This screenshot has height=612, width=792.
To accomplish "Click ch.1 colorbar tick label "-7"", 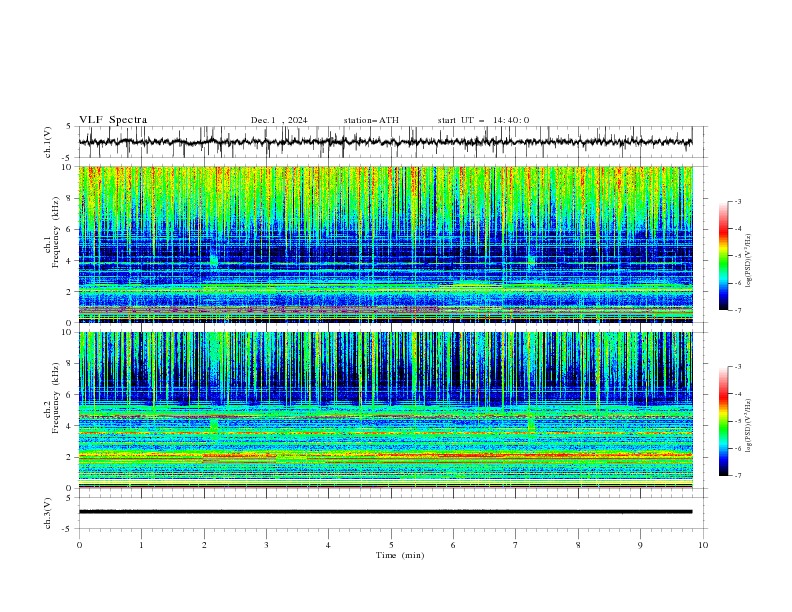I will point(738,310).
